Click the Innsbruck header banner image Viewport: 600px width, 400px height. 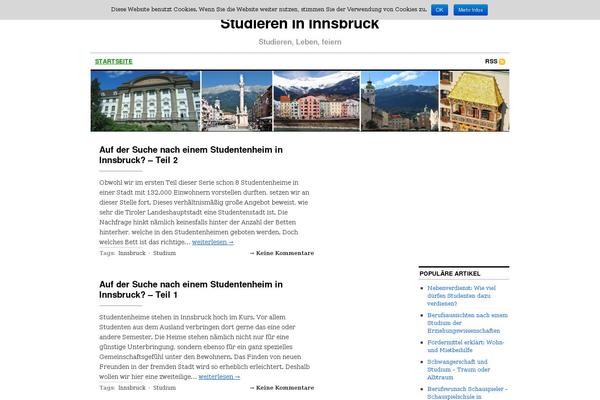(300, 101)
